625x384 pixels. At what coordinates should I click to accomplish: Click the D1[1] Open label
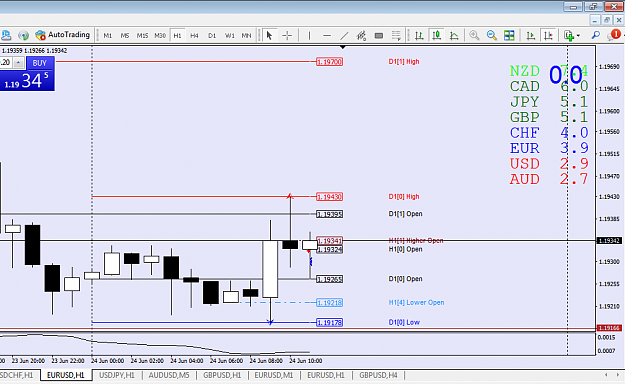pyautogui.click(x=405, y=214)
